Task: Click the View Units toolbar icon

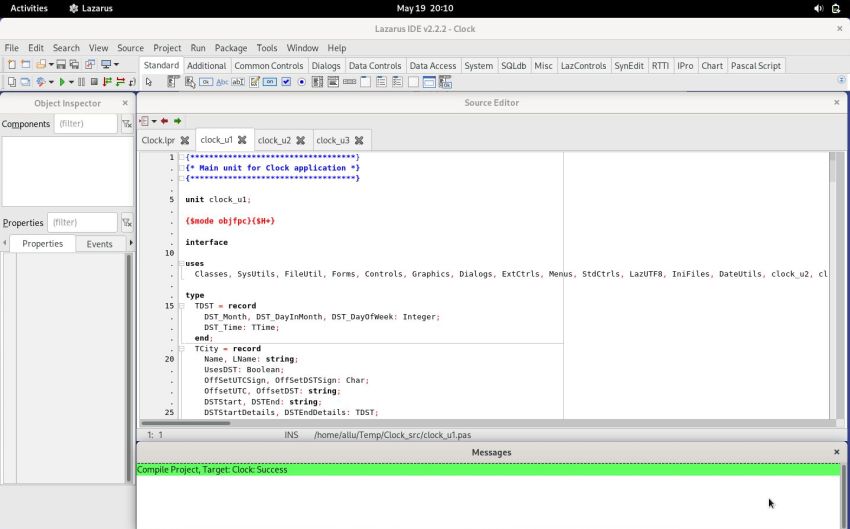Action: point(11,82)
